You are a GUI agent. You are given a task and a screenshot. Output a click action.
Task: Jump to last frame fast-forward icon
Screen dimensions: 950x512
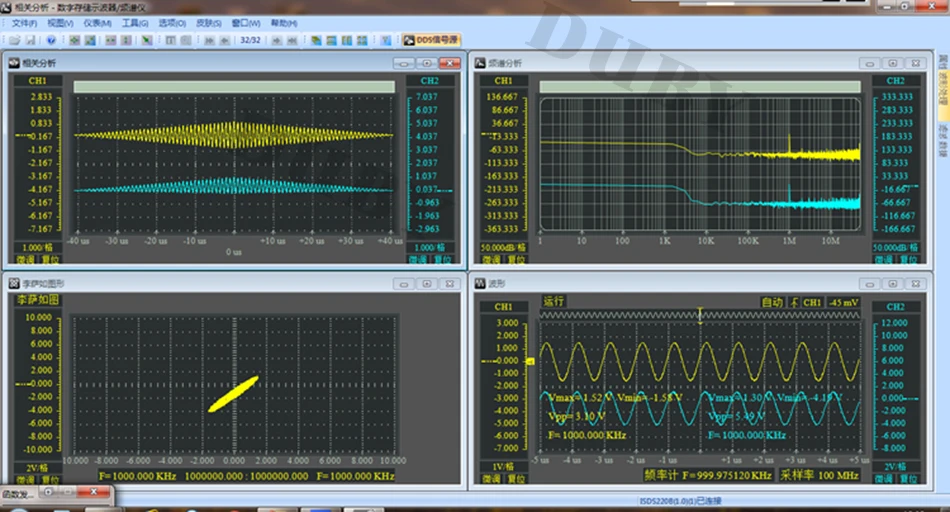[292, 40]
